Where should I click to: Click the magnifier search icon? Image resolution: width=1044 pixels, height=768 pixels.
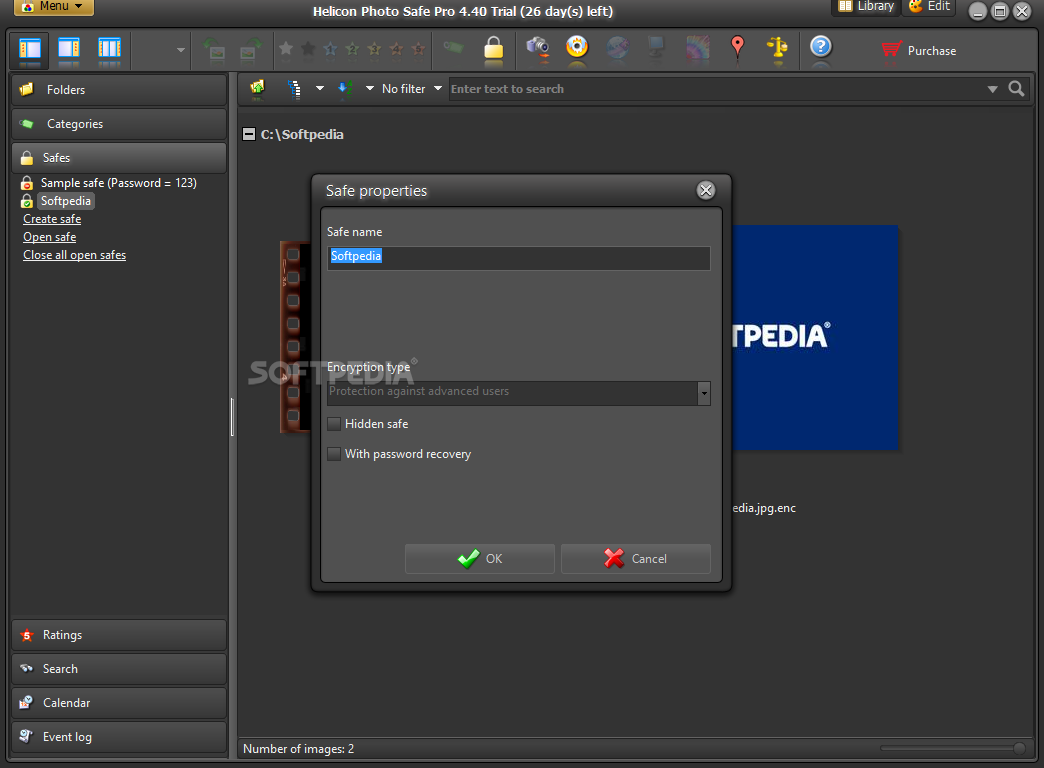(x=1016, y=89)
